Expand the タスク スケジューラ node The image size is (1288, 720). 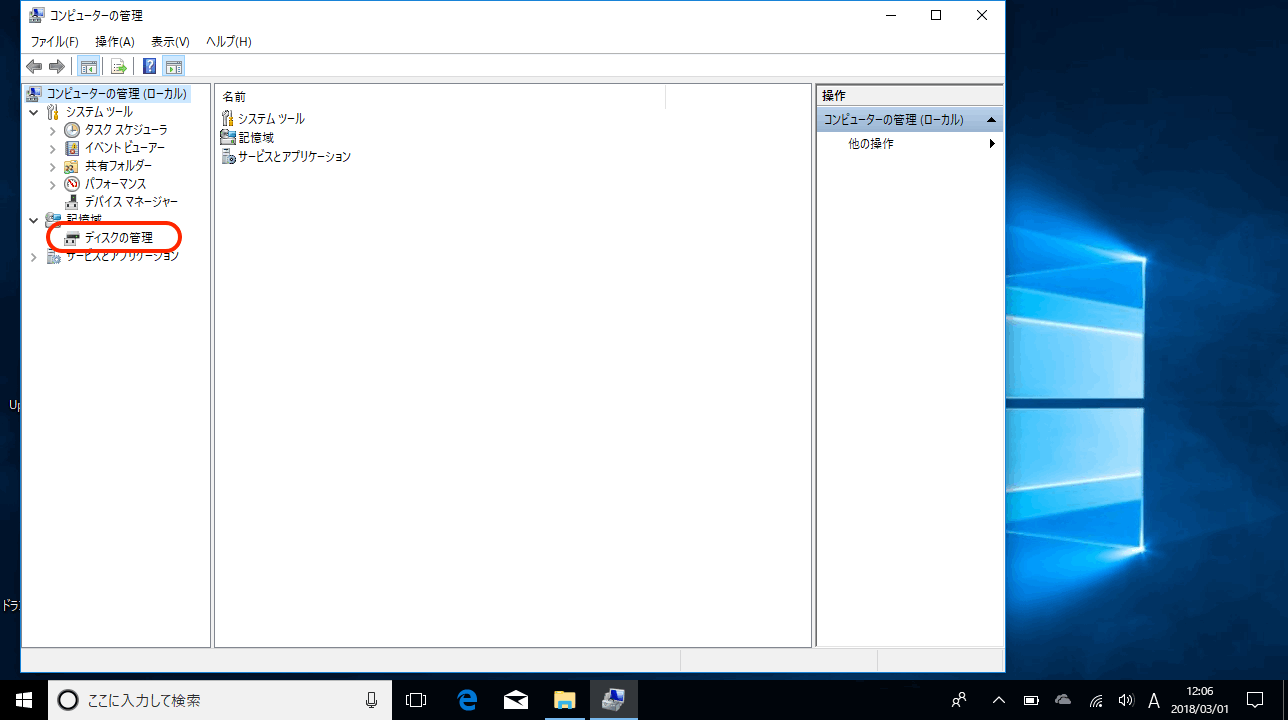[53, 130]
